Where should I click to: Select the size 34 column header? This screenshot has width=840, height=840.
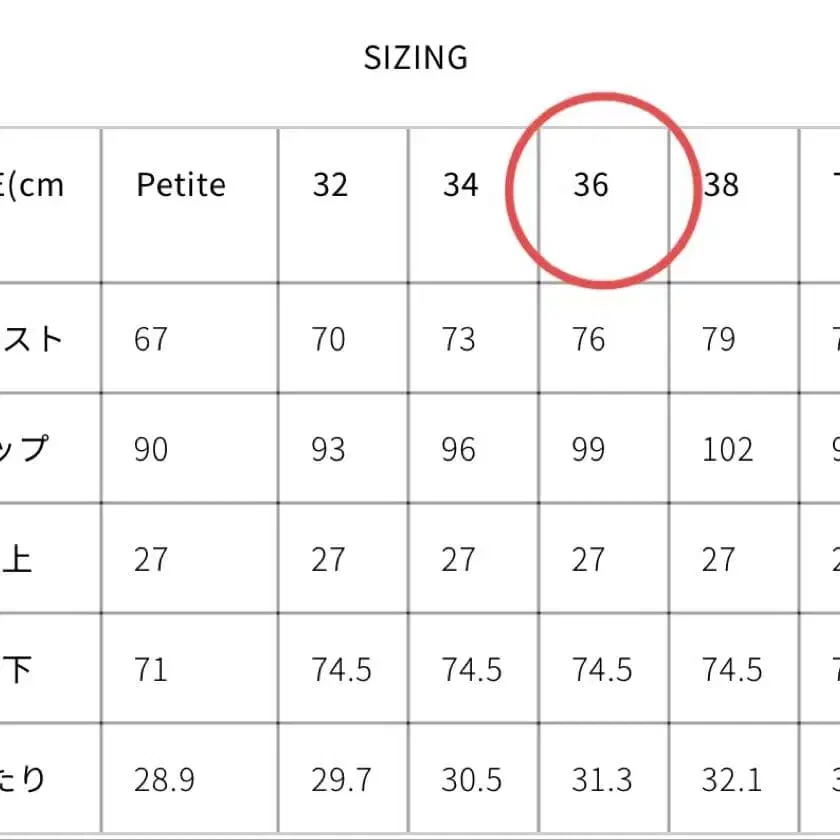point(460,185)
